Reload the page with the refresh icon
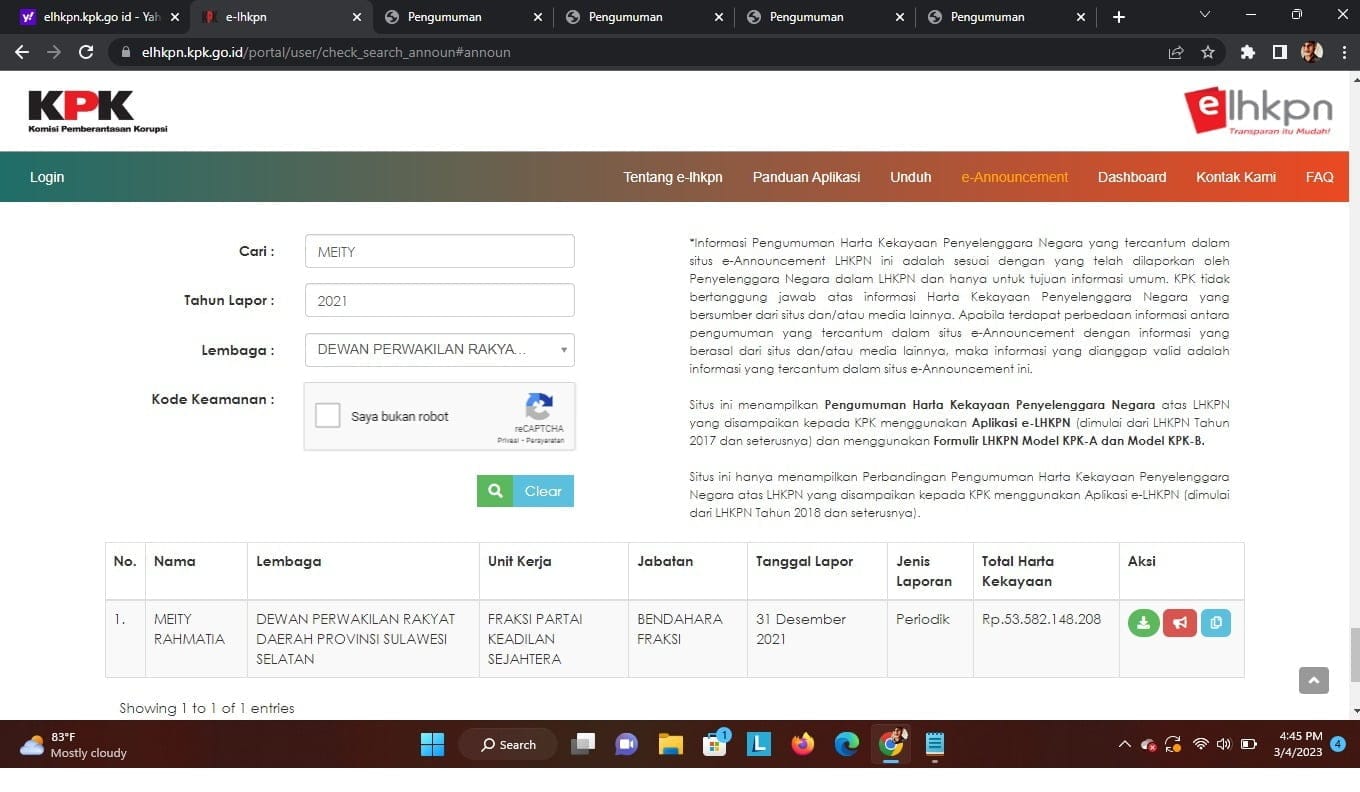The height and width of the screenshot is (792, 1360). [86, 52]
